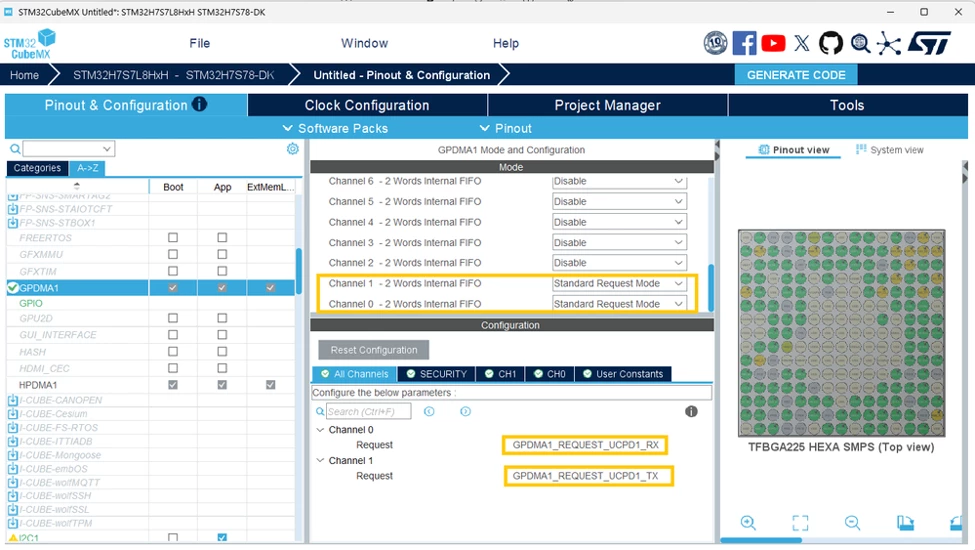
Task: Click the download icon next to I-CUBE-CANOPEN
Action: pyautogui.click(x=12, y=400)
